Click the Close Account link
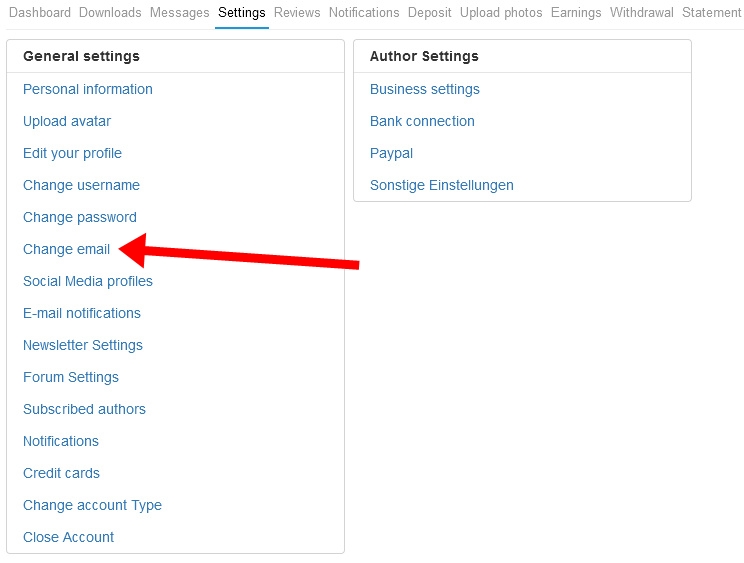Image resolution: width=744 pixels, height=563 pixels. coord(69,537)
